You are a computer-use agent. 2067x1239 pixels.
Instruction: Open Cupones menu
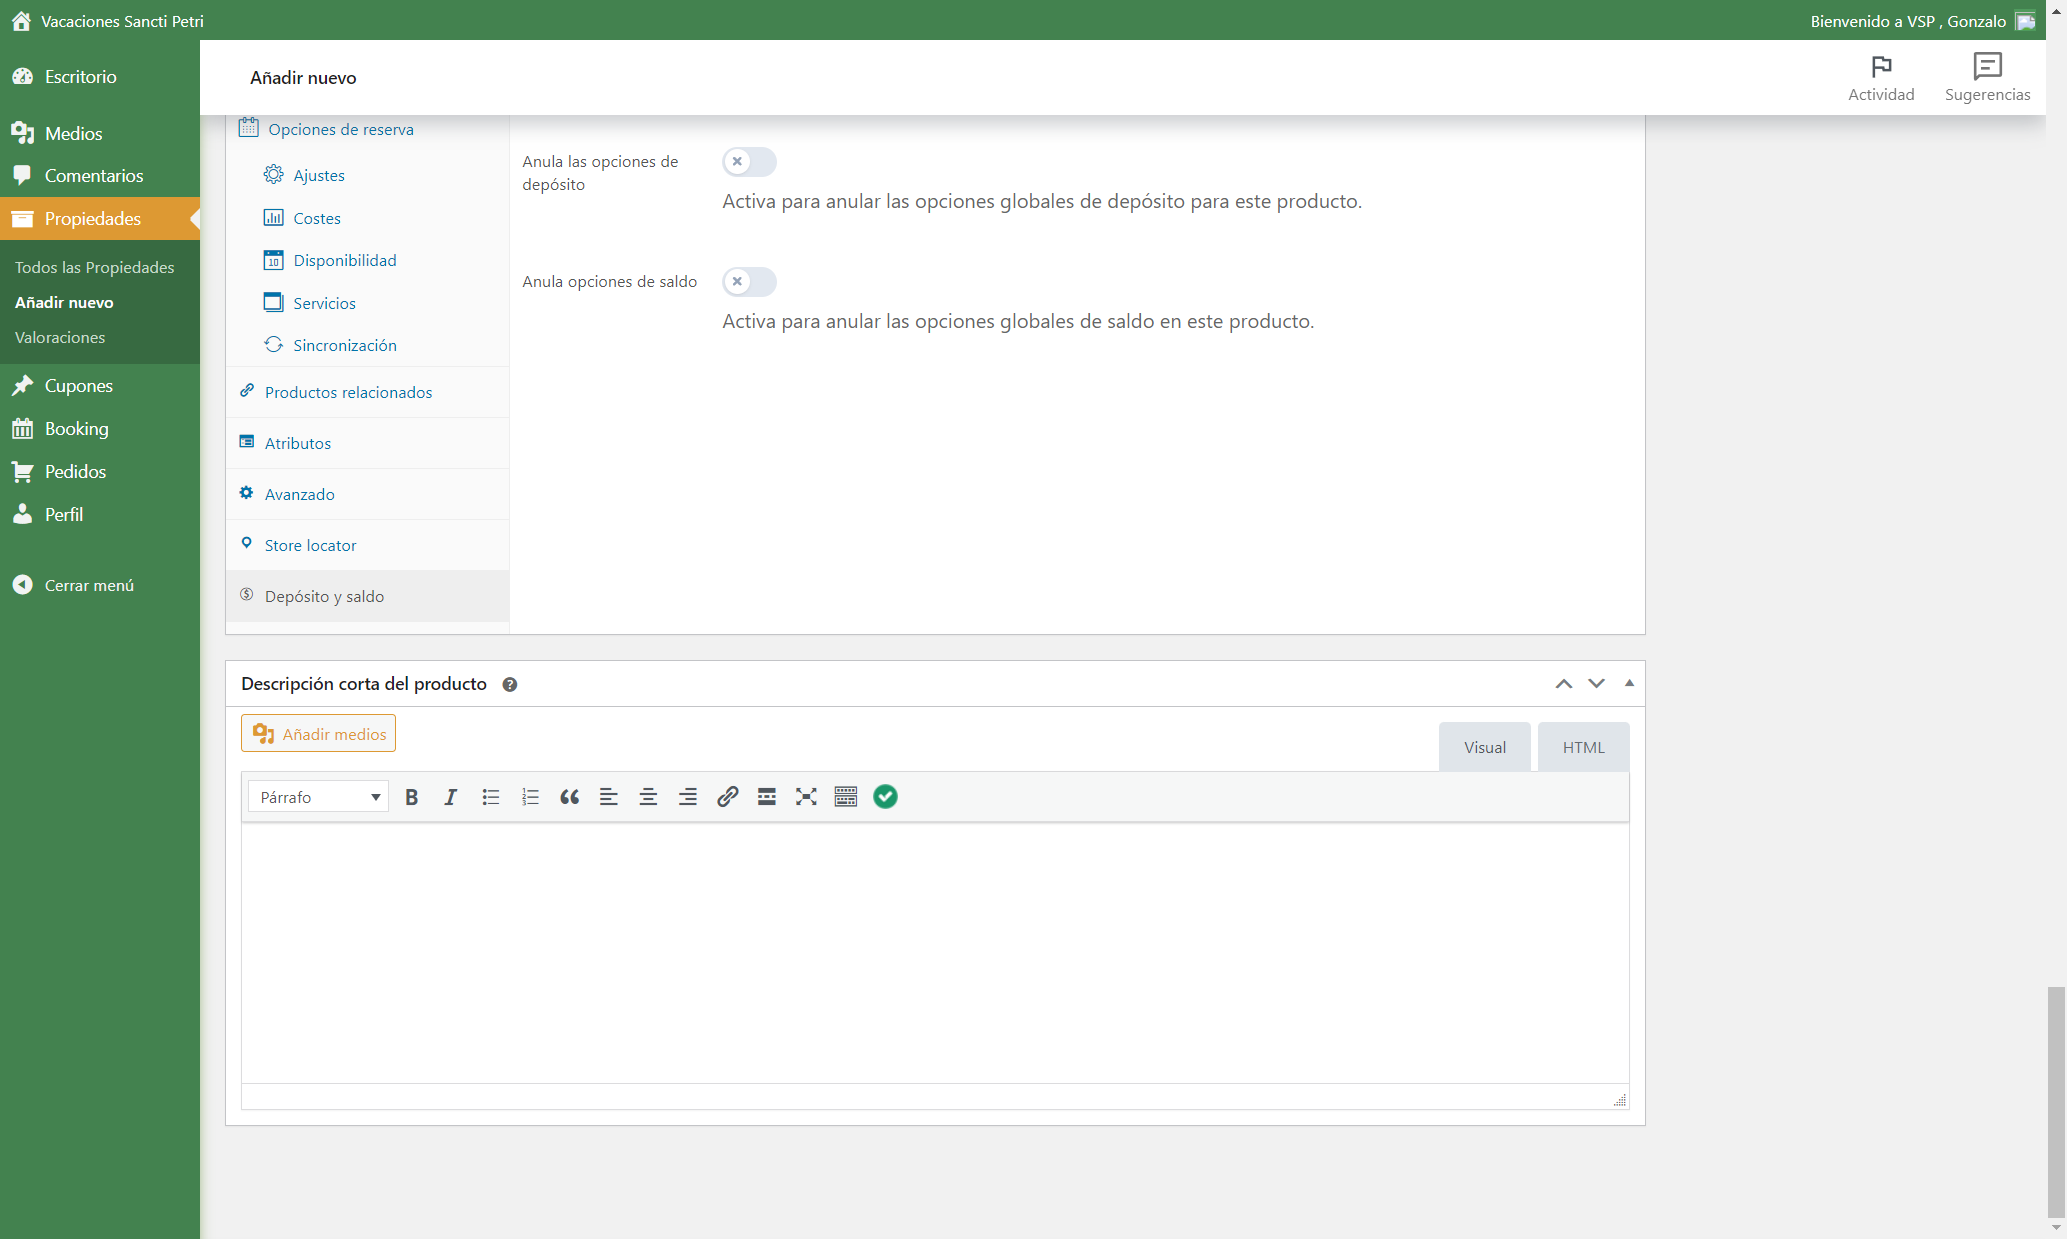click(x=100, y=386)
